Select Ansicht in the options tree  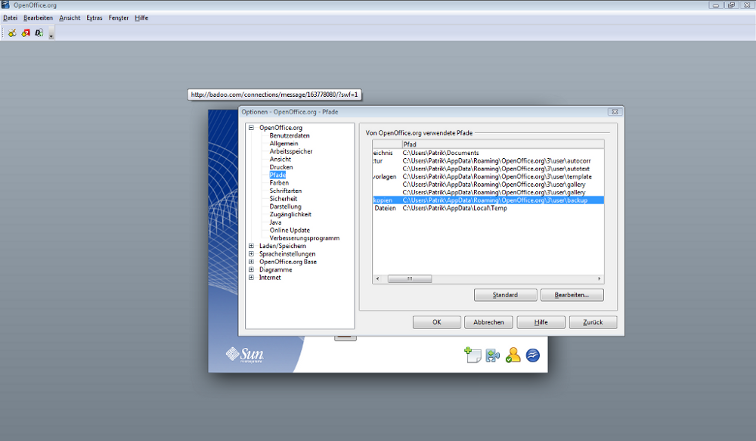280,159
